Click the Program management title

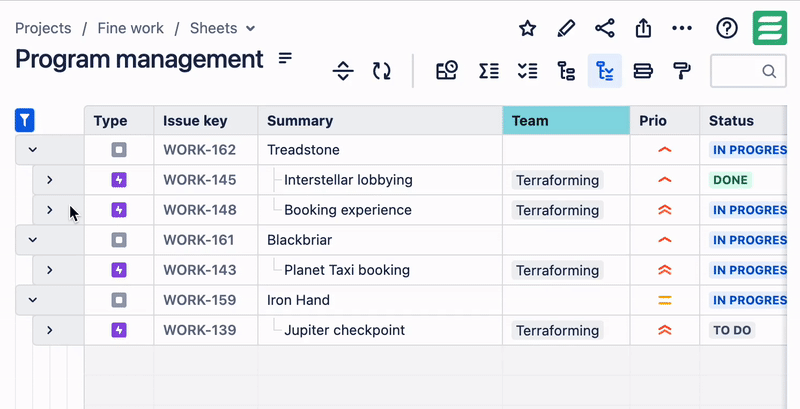(x=139, y=59)
